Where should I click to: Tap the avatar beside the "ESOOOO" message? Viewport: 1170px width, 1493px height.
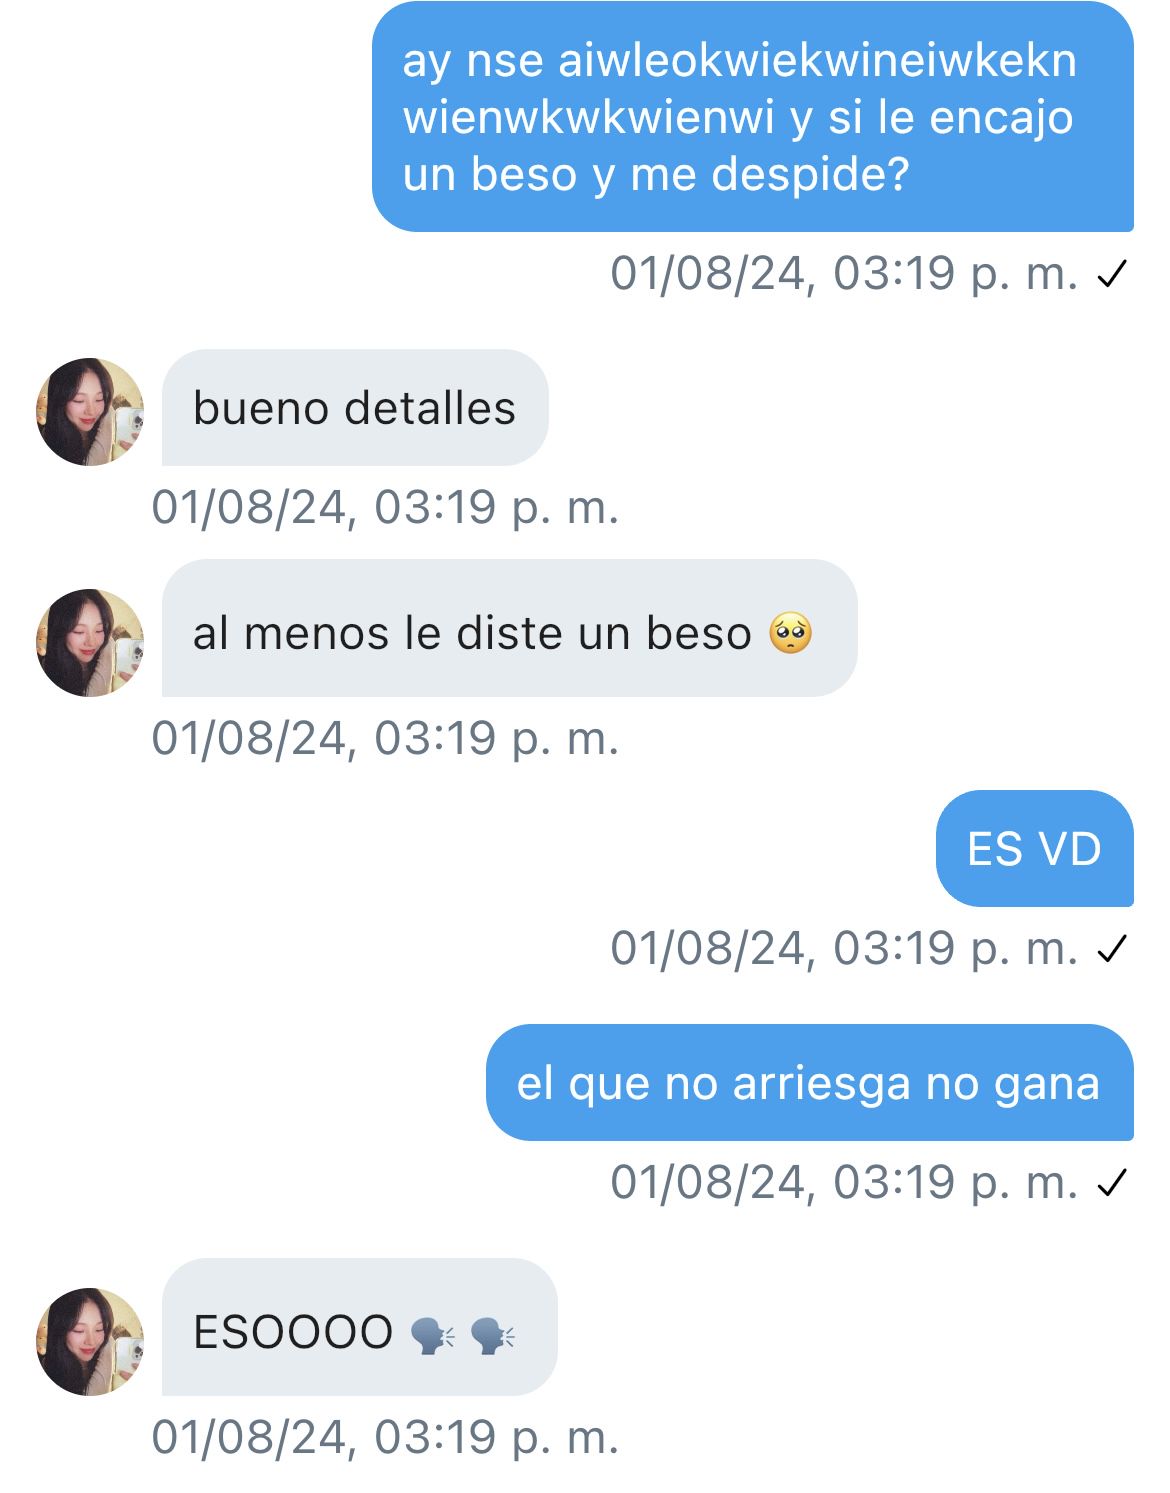90,1342
